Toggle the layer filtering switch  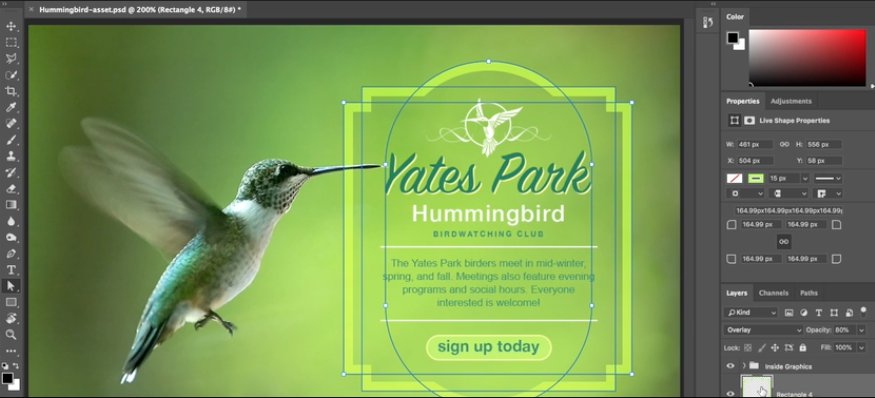[864, 311]
